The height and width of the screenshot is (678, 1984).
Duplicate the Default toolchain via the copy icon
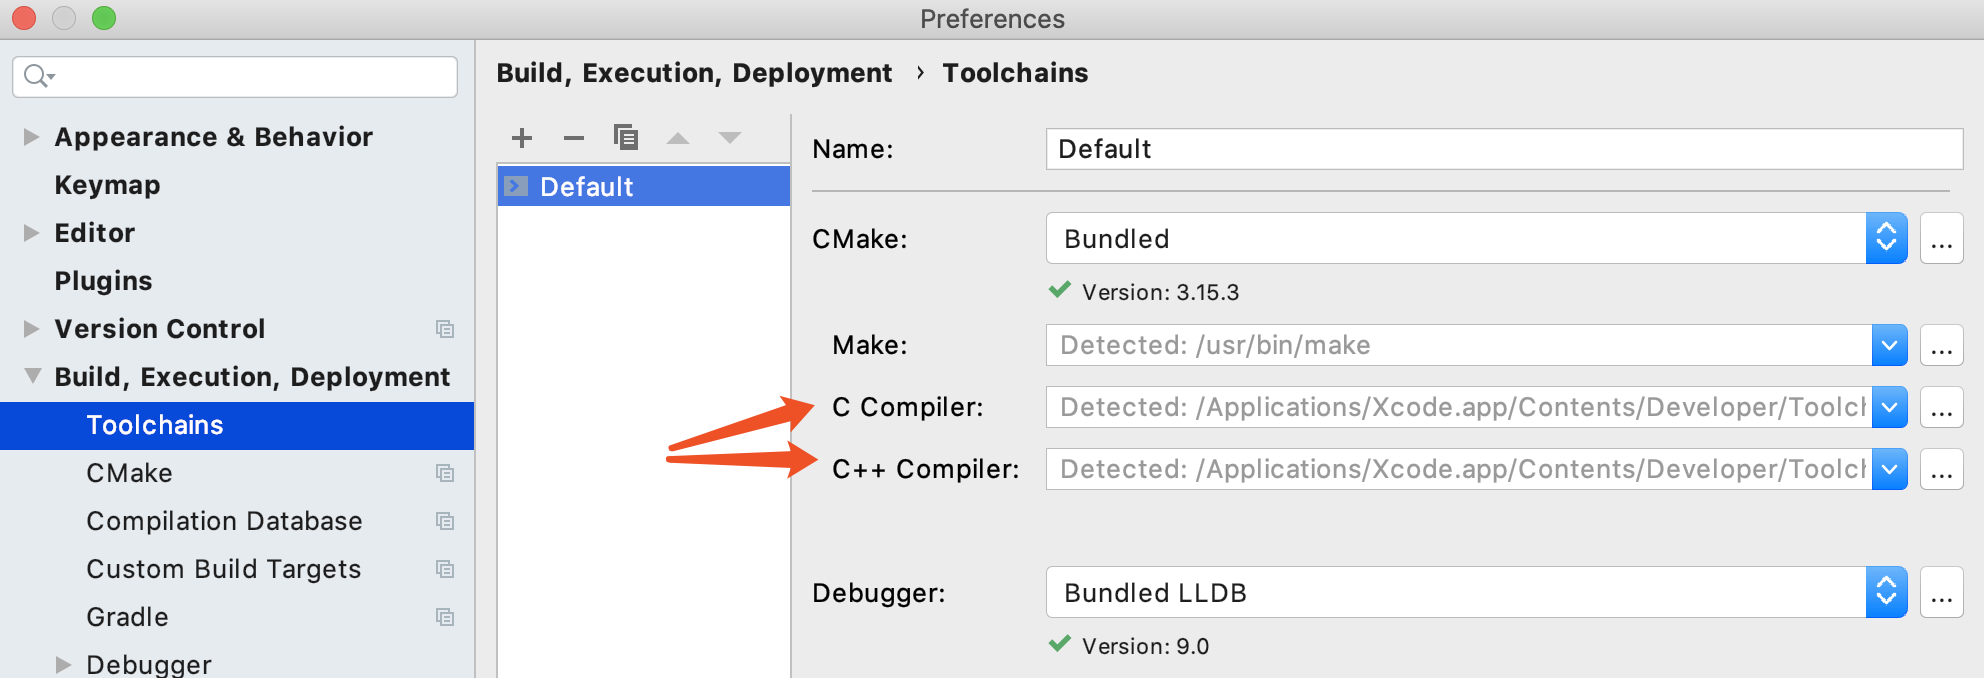626,137
